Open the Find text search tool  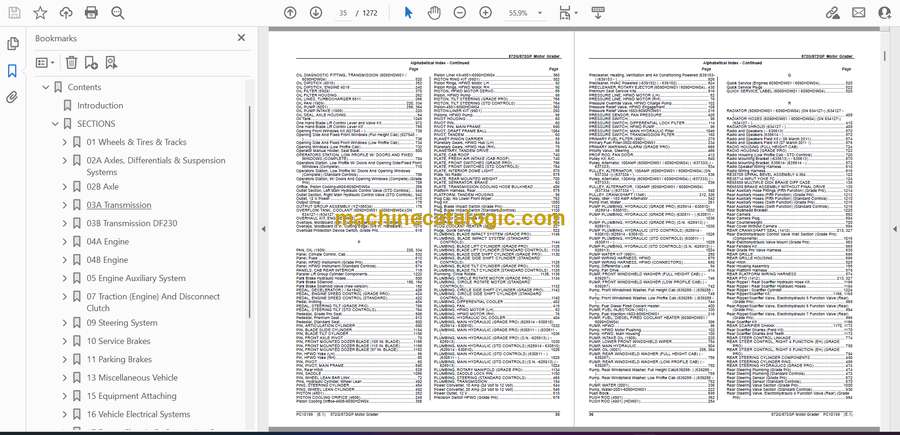(x=118, y=13)
